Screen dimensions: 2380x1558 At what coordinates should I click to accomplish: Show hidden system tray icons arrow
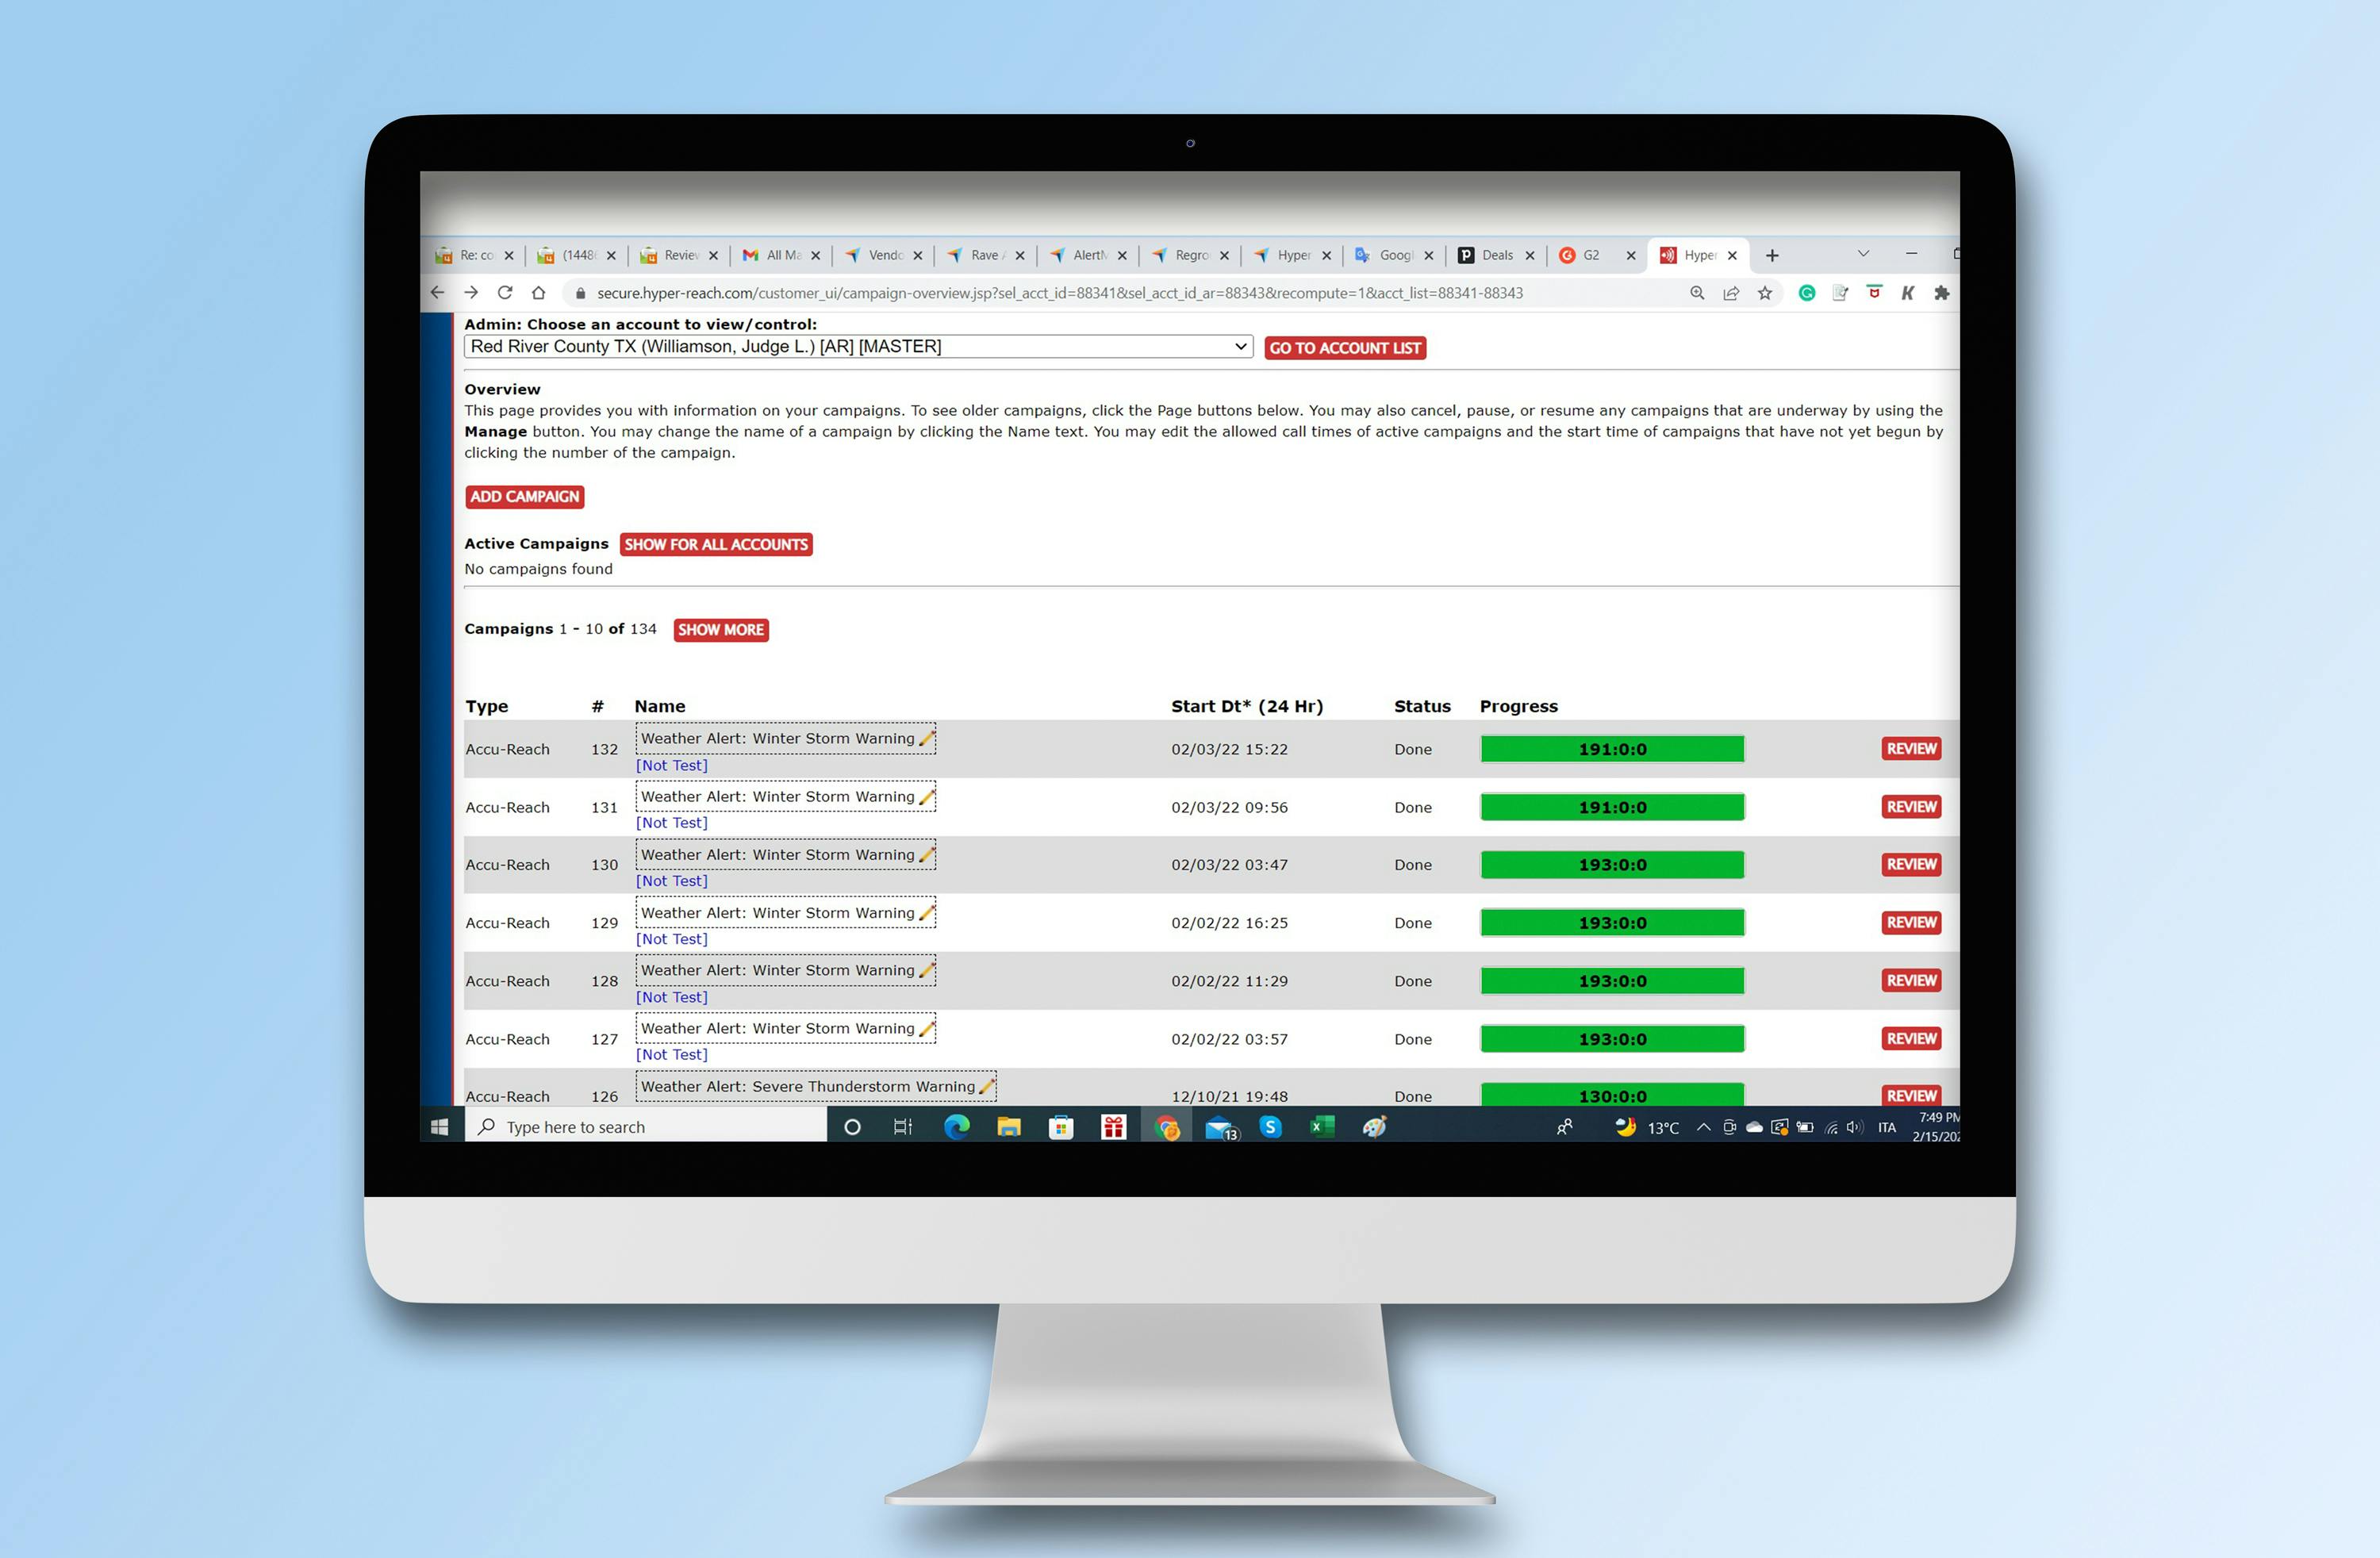click(x=1703, y=1127)
